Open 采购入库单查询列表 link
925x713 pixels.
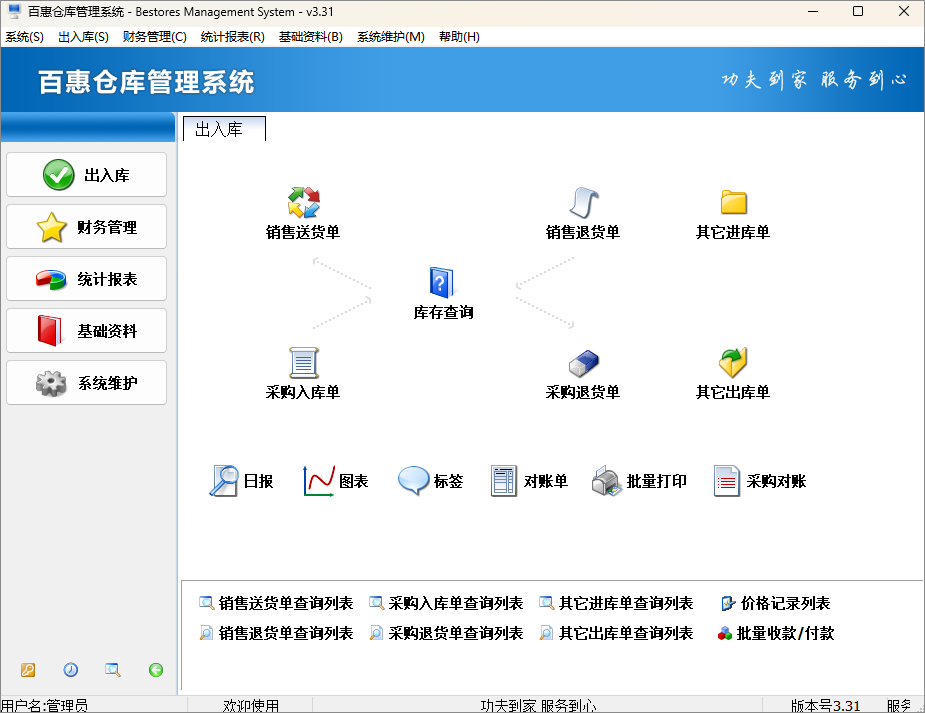point(456,603)
